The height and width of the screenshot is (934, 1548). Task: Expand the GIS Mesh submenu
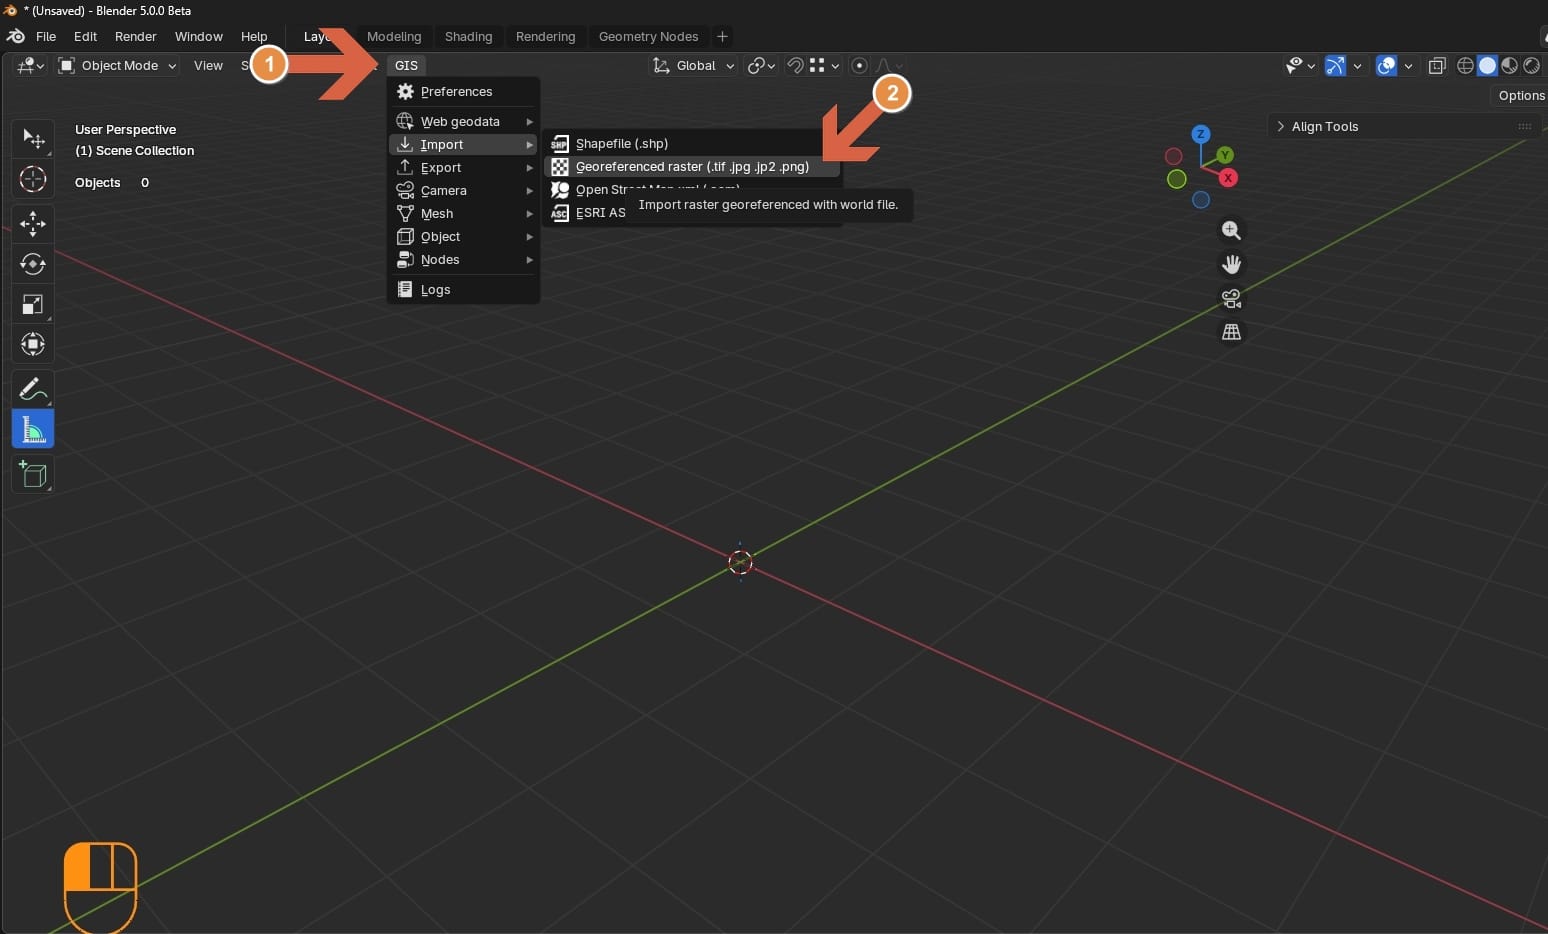click(x=464, y=214)
